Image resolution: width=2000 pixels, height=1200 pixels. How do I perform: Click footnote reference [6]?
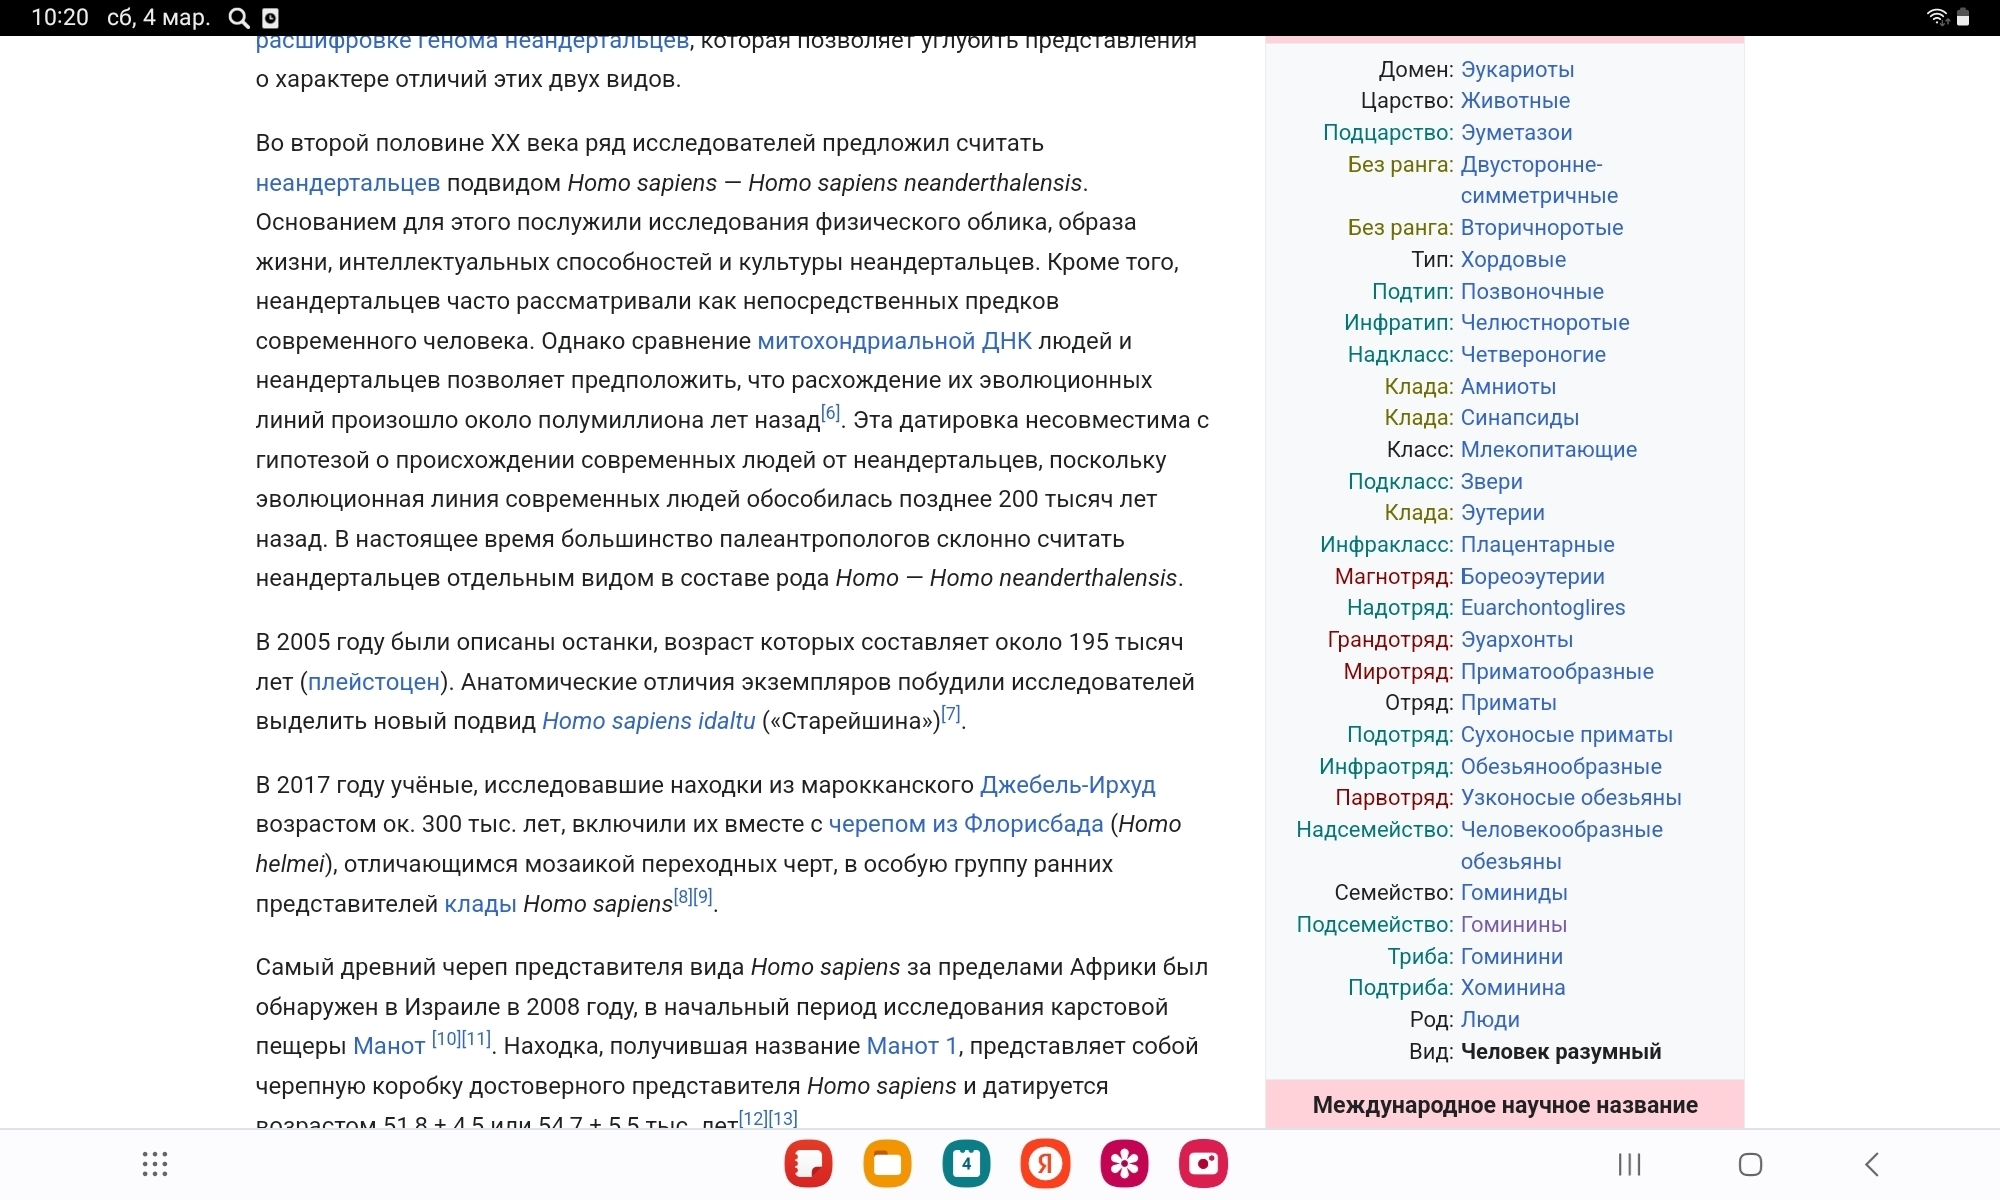pyautogui.click(x=830, y=413)
